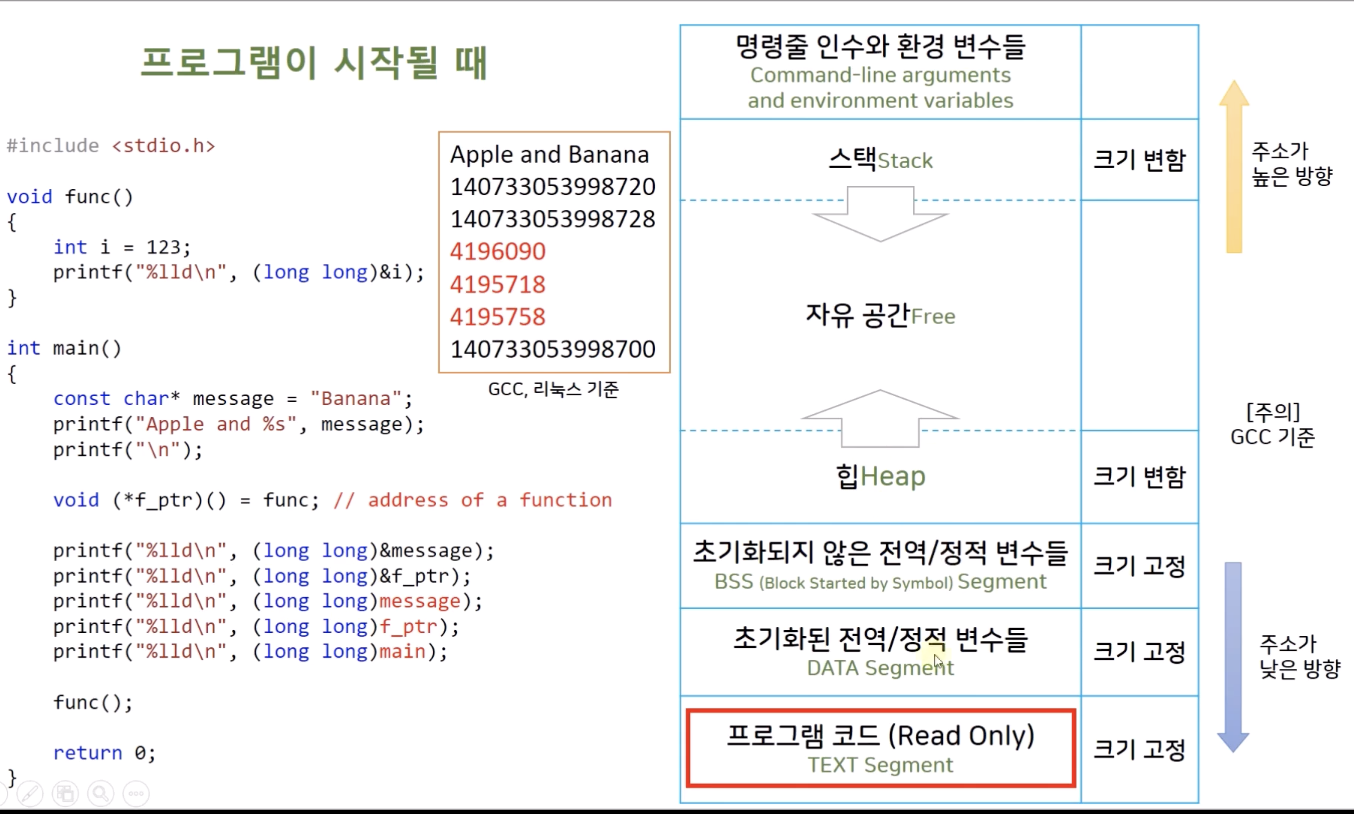Click the void func() declaration

pyautogui.click(x=70, y=196)
